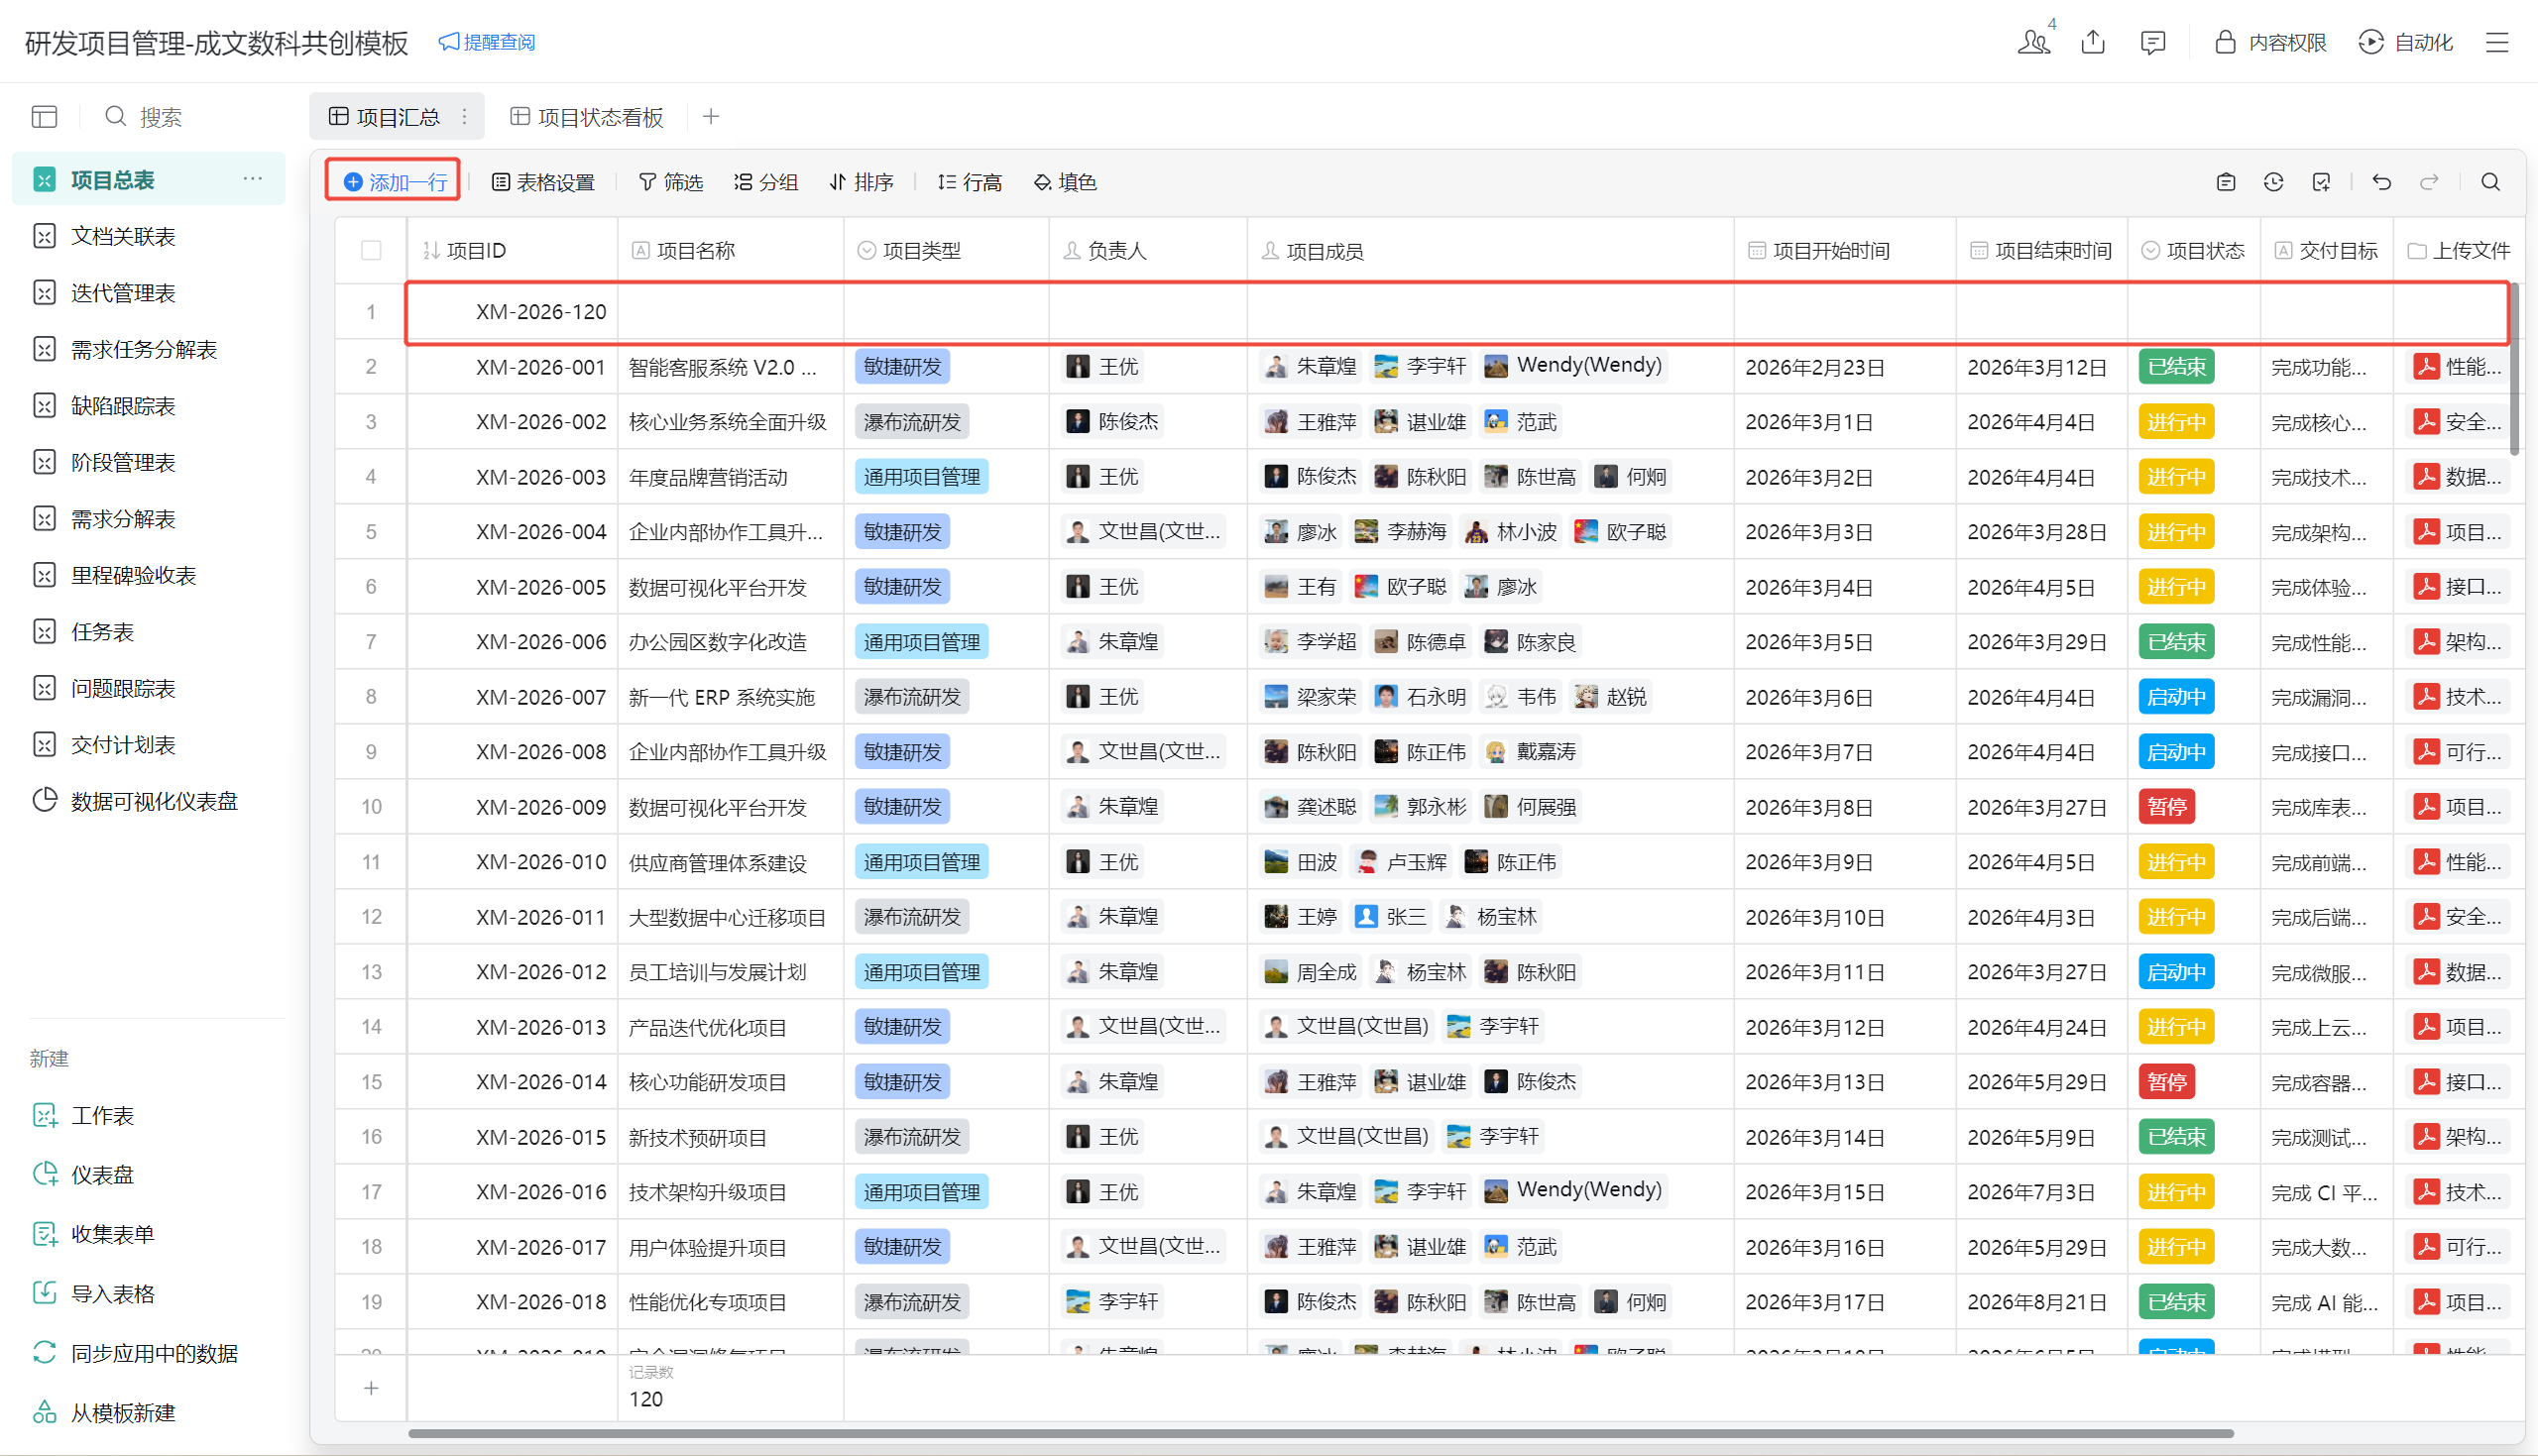Click the sidebar 搜索 search field

160,117
